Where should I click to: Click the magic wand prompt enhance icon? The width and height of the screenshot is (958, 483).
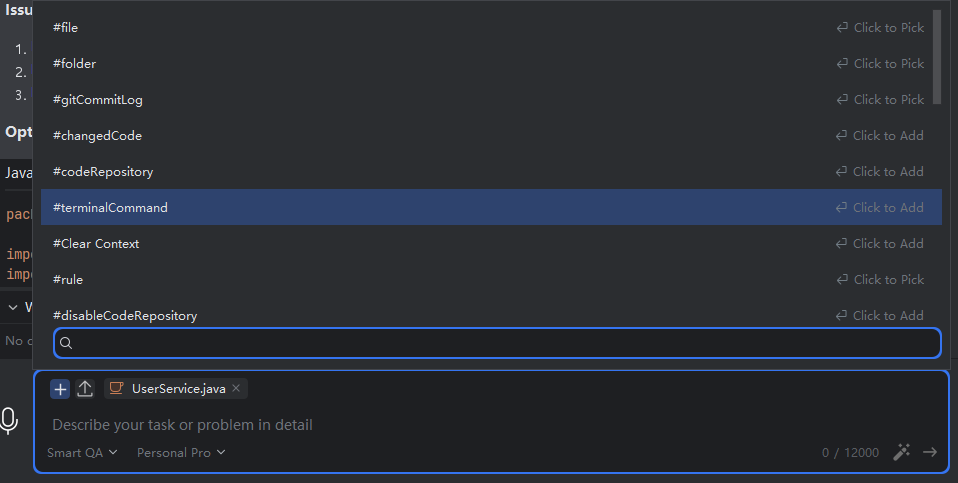901,453
